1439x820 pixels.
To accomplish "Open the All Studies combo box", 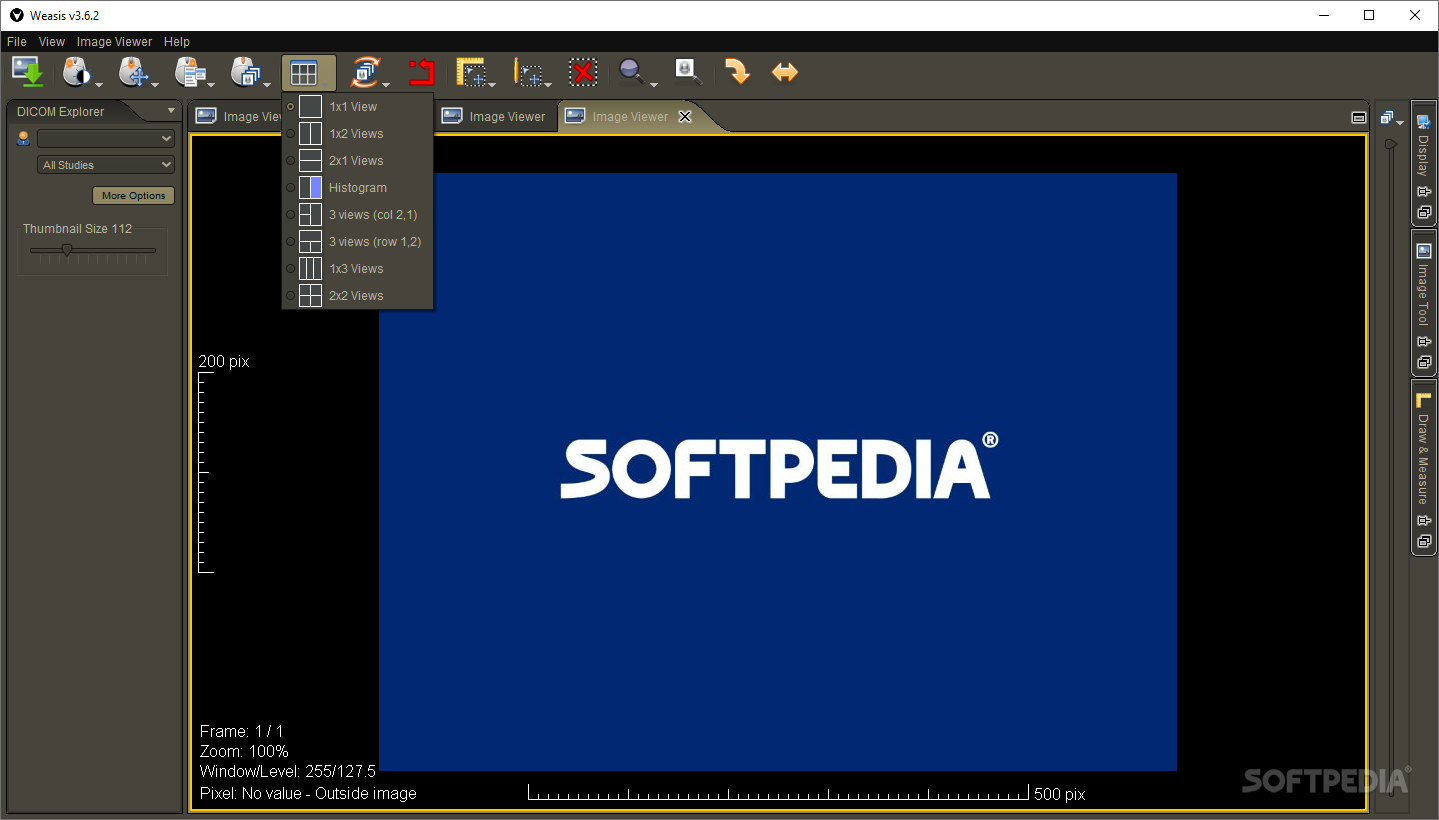I will (106, 165).
